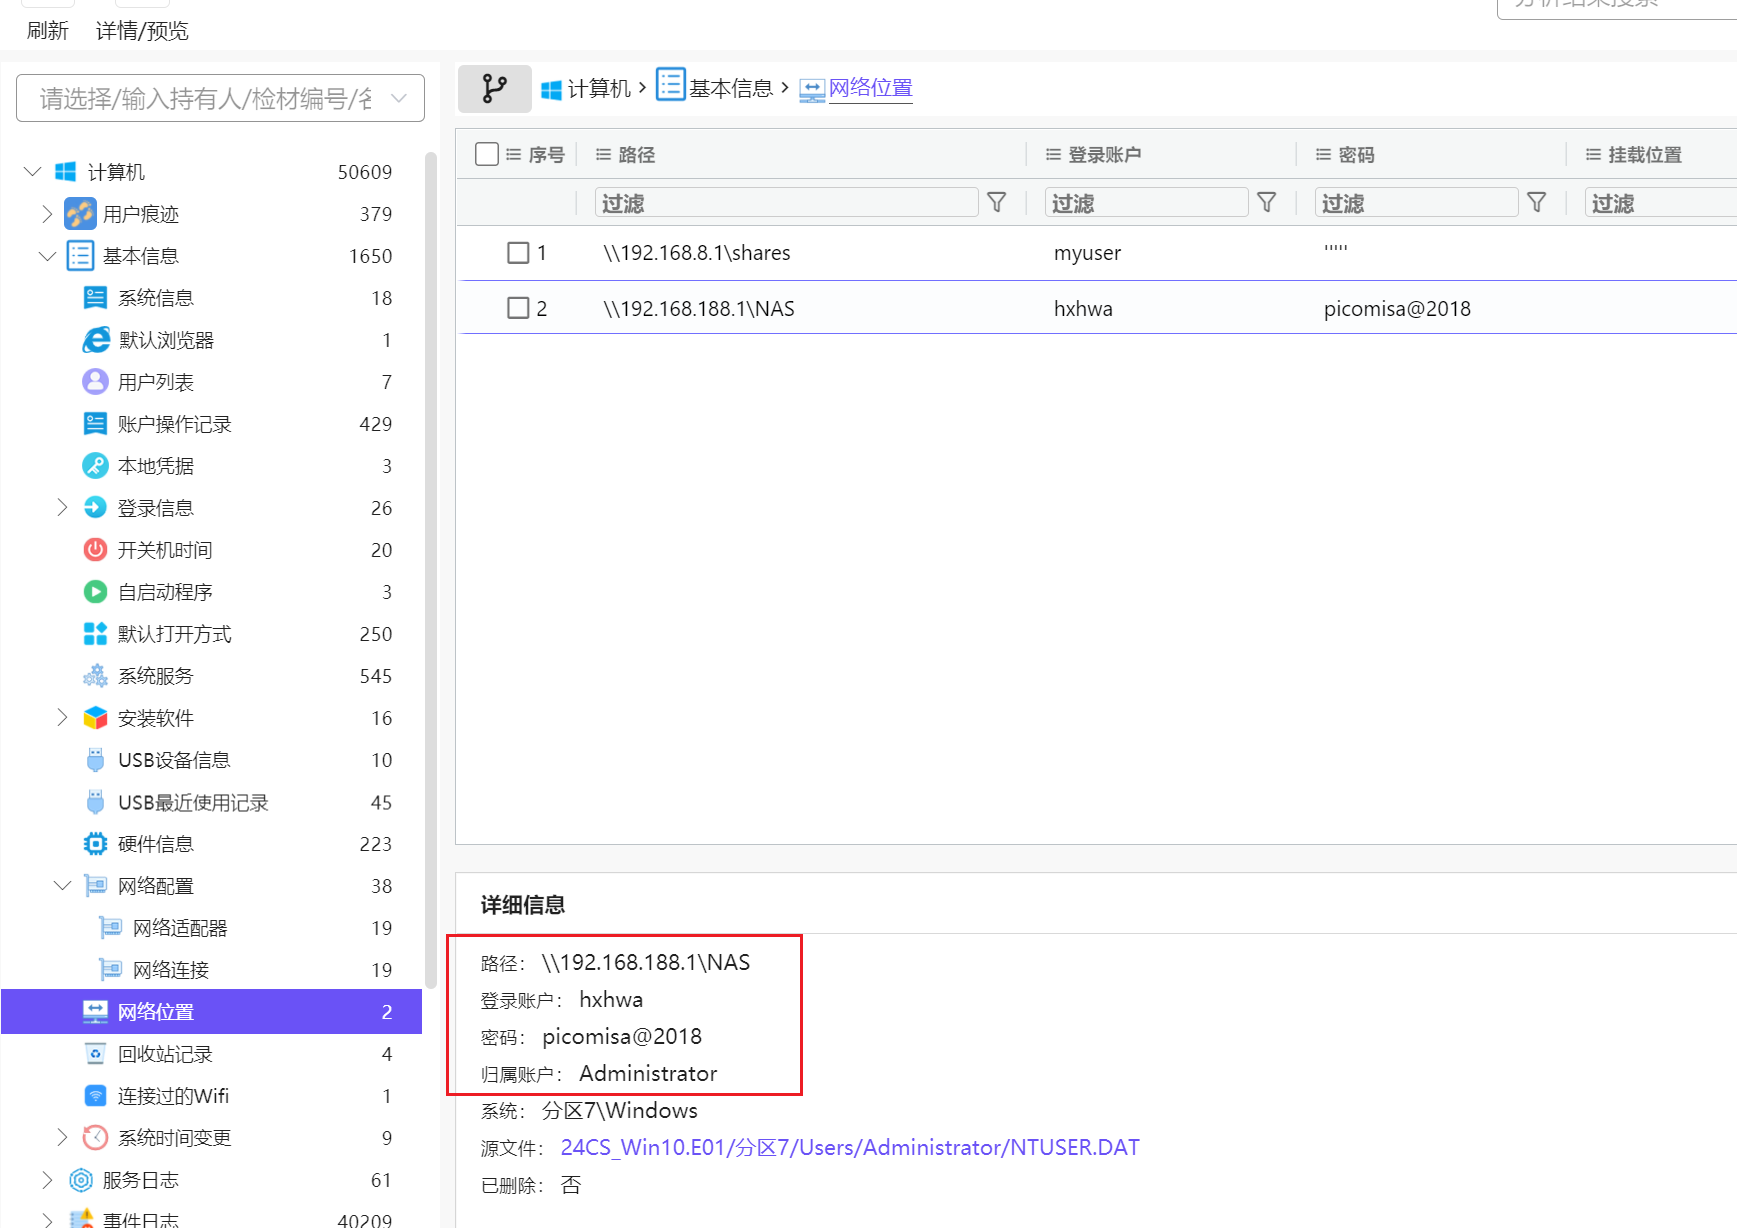This screenshot has width=1737, height=1228.
Task: Click the 连接过的Wifi icon
Action: 95,1096
